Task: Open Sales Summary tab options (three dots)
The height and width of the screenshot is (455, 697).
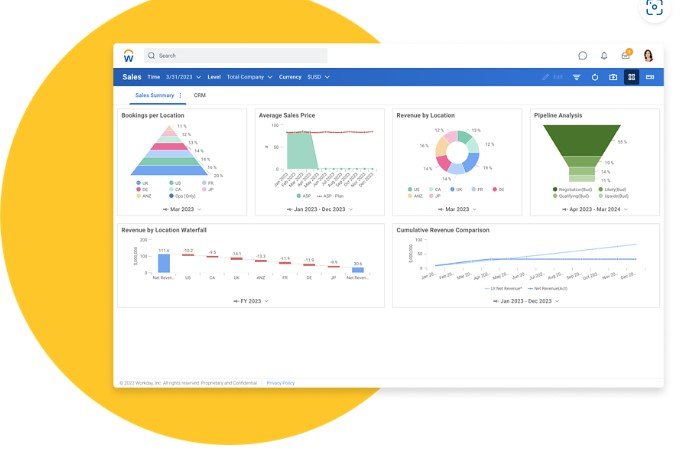Action: [180, 95]
